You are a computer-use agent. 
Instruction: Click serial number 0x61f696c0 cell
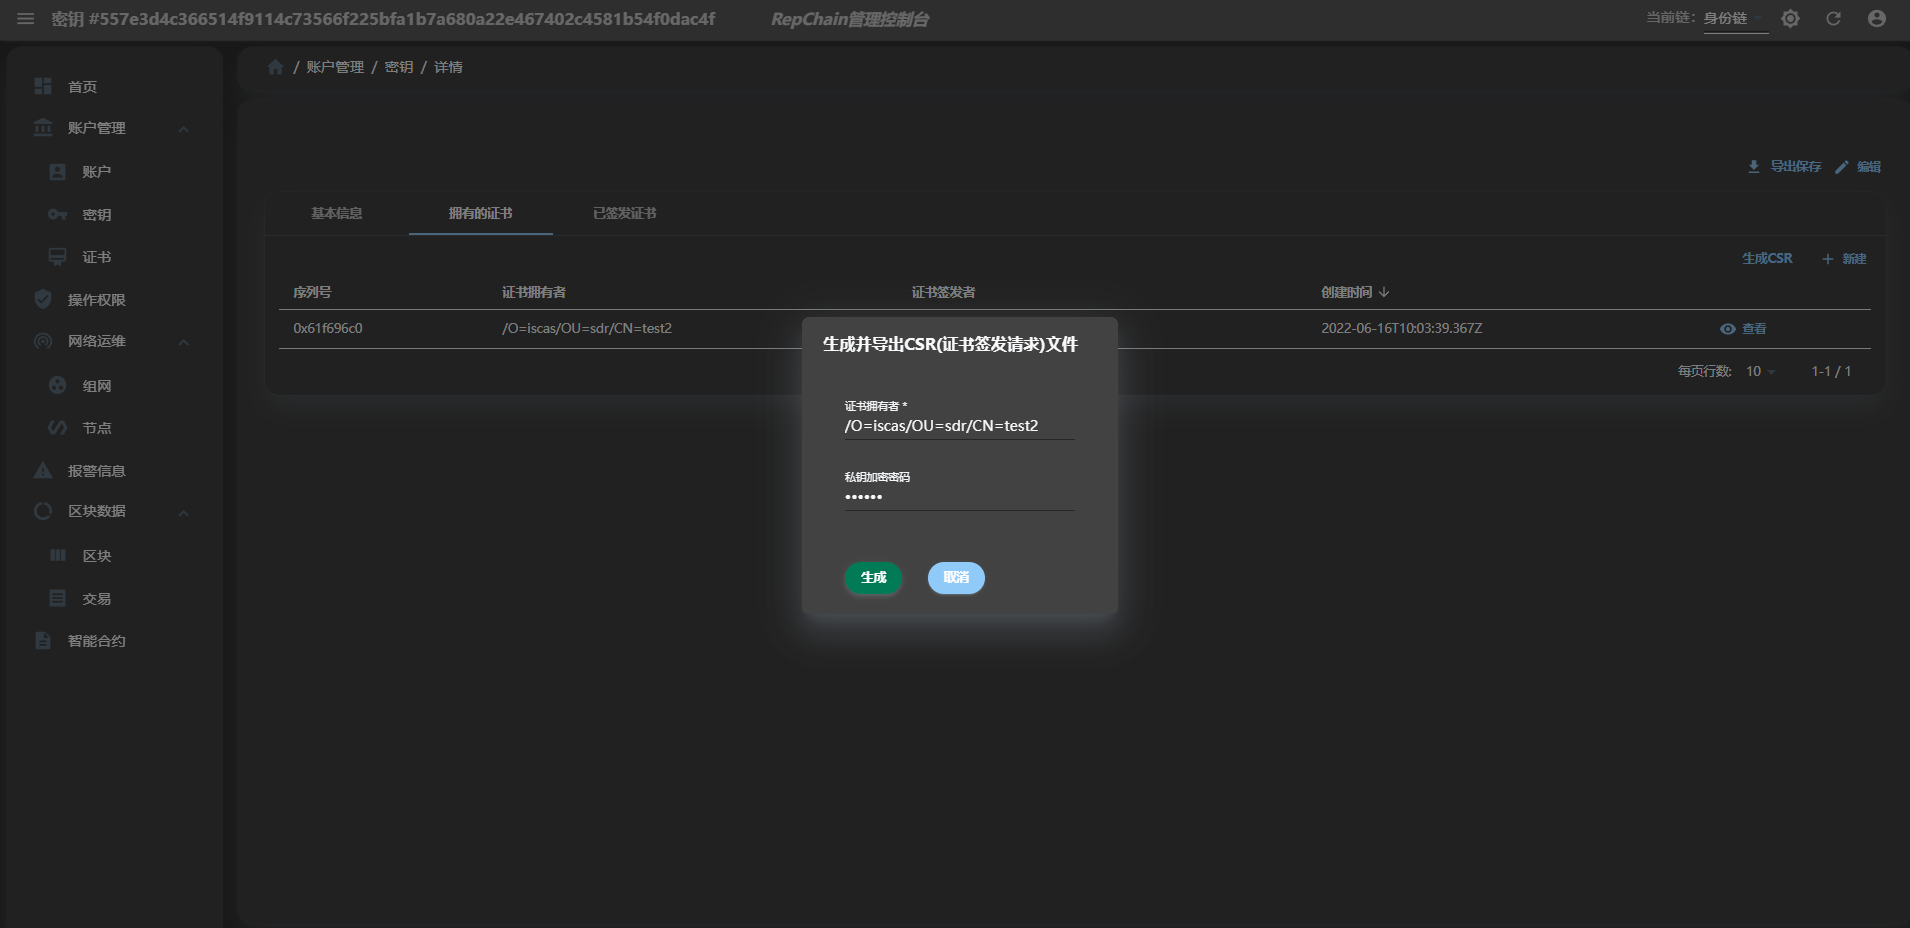328,329
